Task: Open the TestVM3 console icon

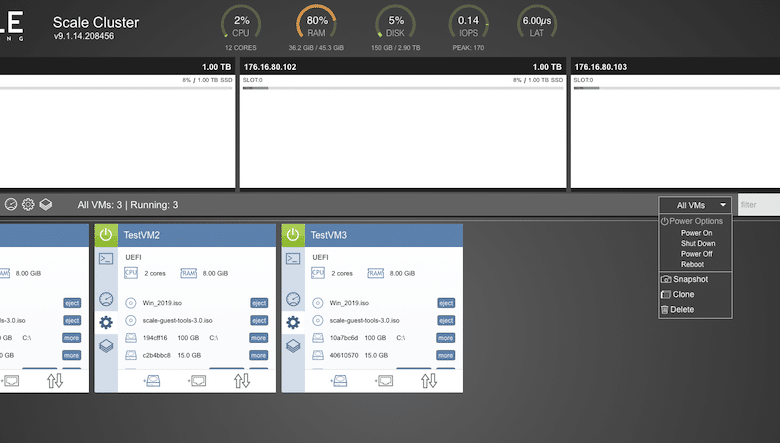Action: 293,259
